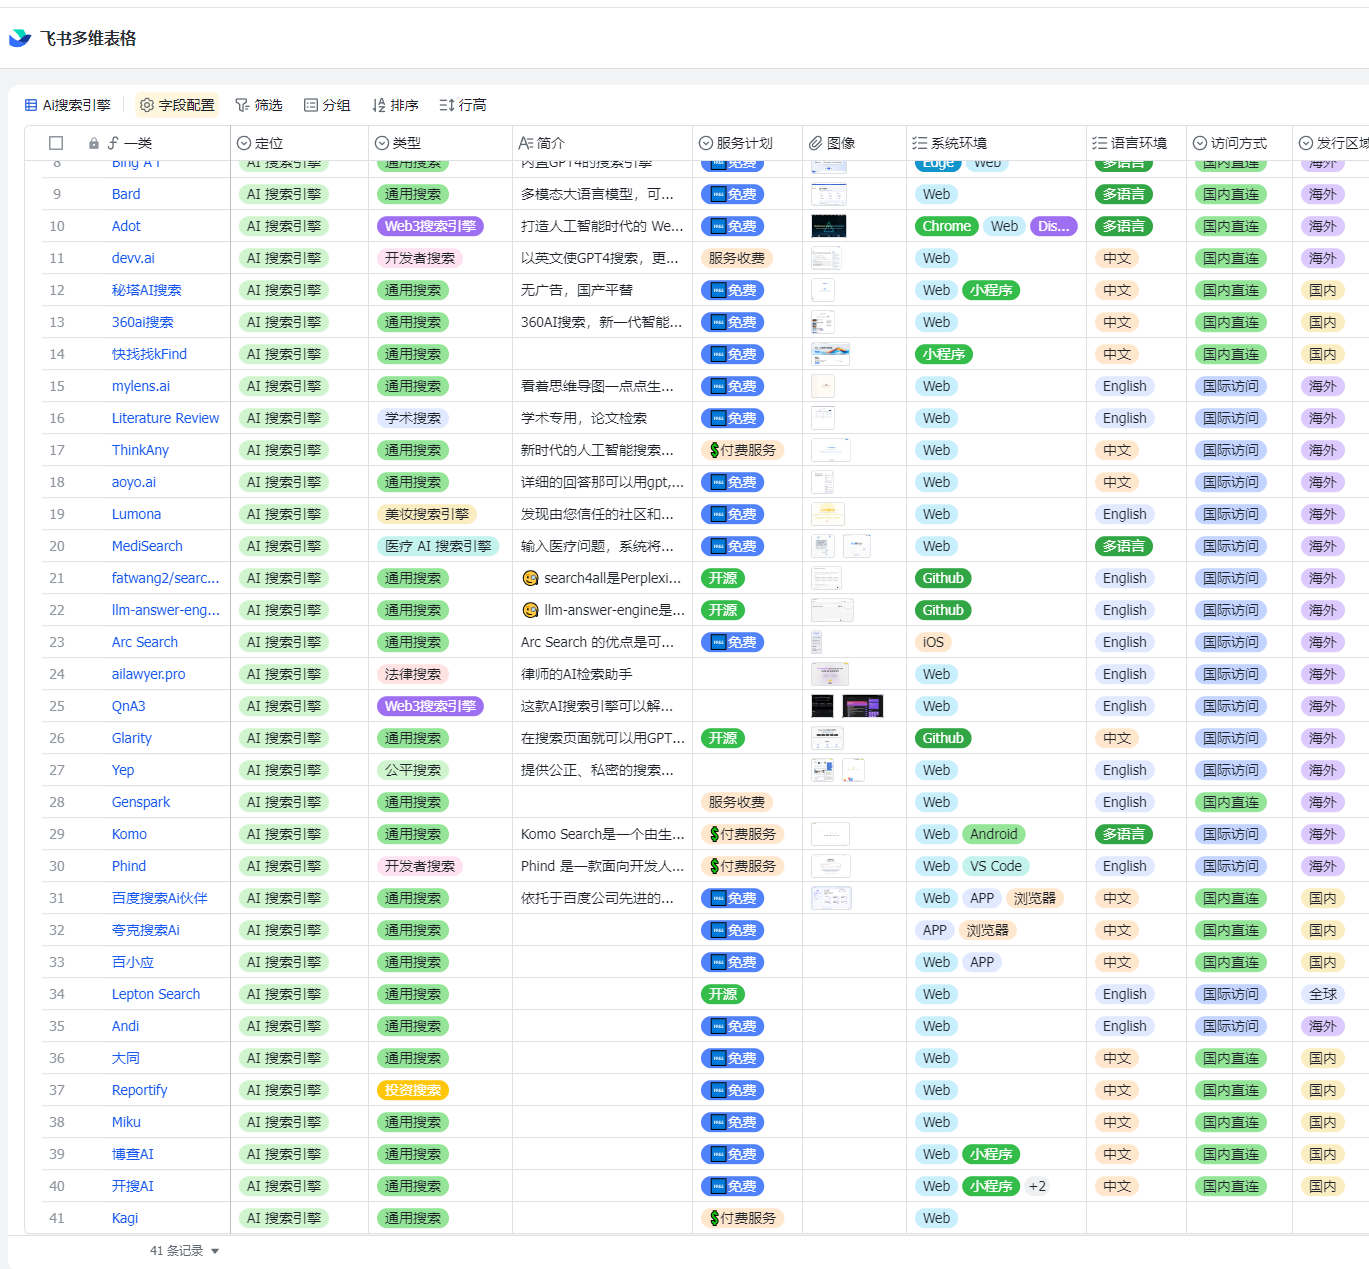This screenshot has height=1269, width=1369.
Task: Open the 秘塔AI搜索 record link
Action: pyautogui.click(x=147, y=290)
